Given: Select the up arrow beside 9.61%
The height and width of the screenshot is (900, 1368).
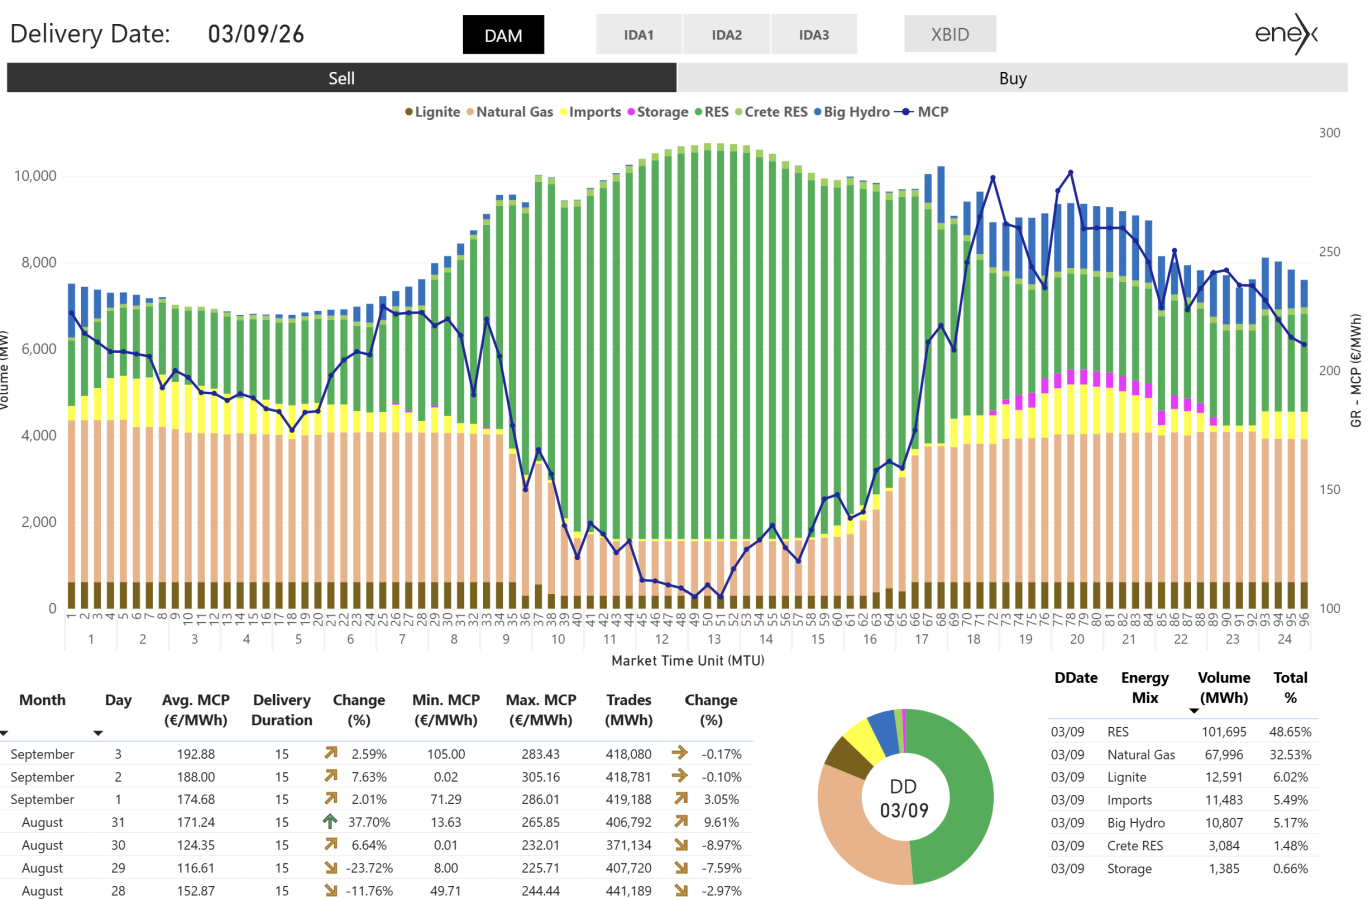Looking at the screenshot, I should pyautogui.click(x=681, y=822).
